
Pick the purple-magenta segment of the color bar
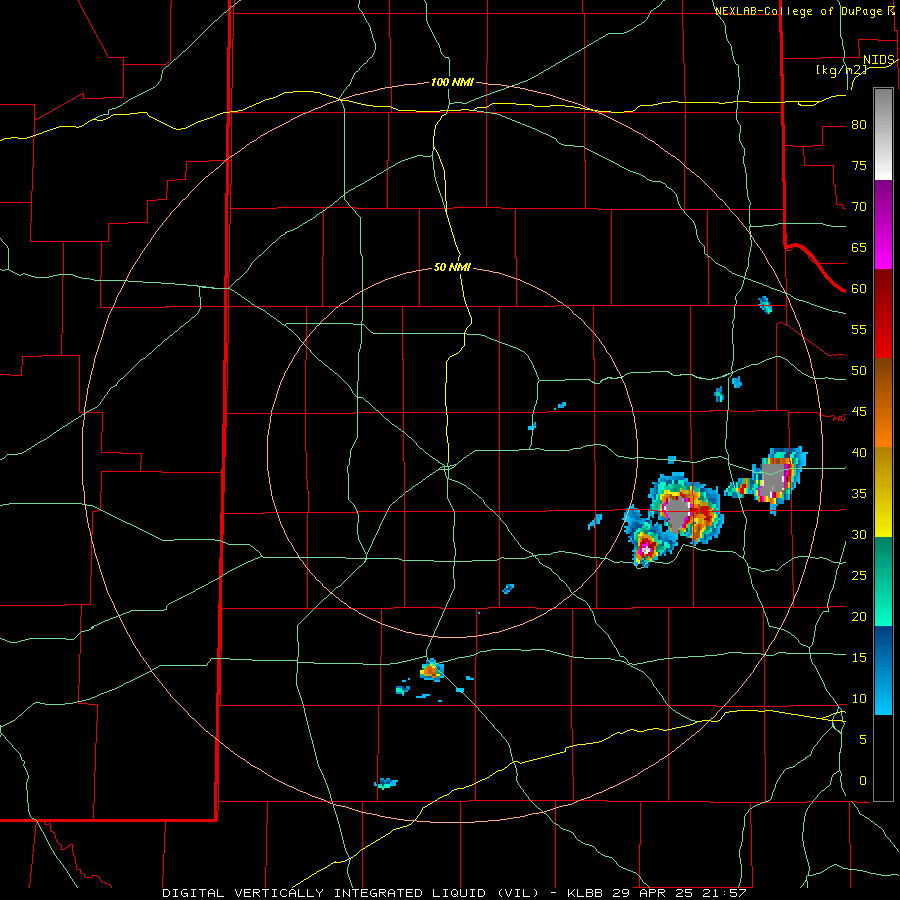coord(883,224)
